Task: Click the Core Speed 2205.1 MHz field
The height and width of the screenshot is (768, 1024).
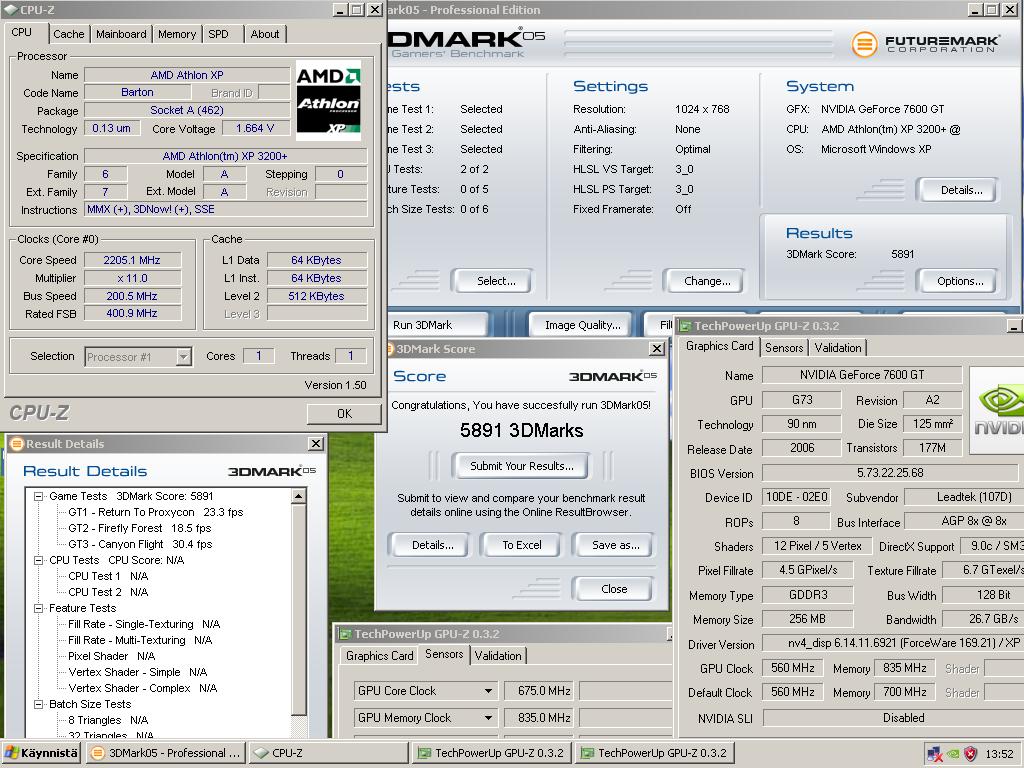Action: [x=132, y=260]
